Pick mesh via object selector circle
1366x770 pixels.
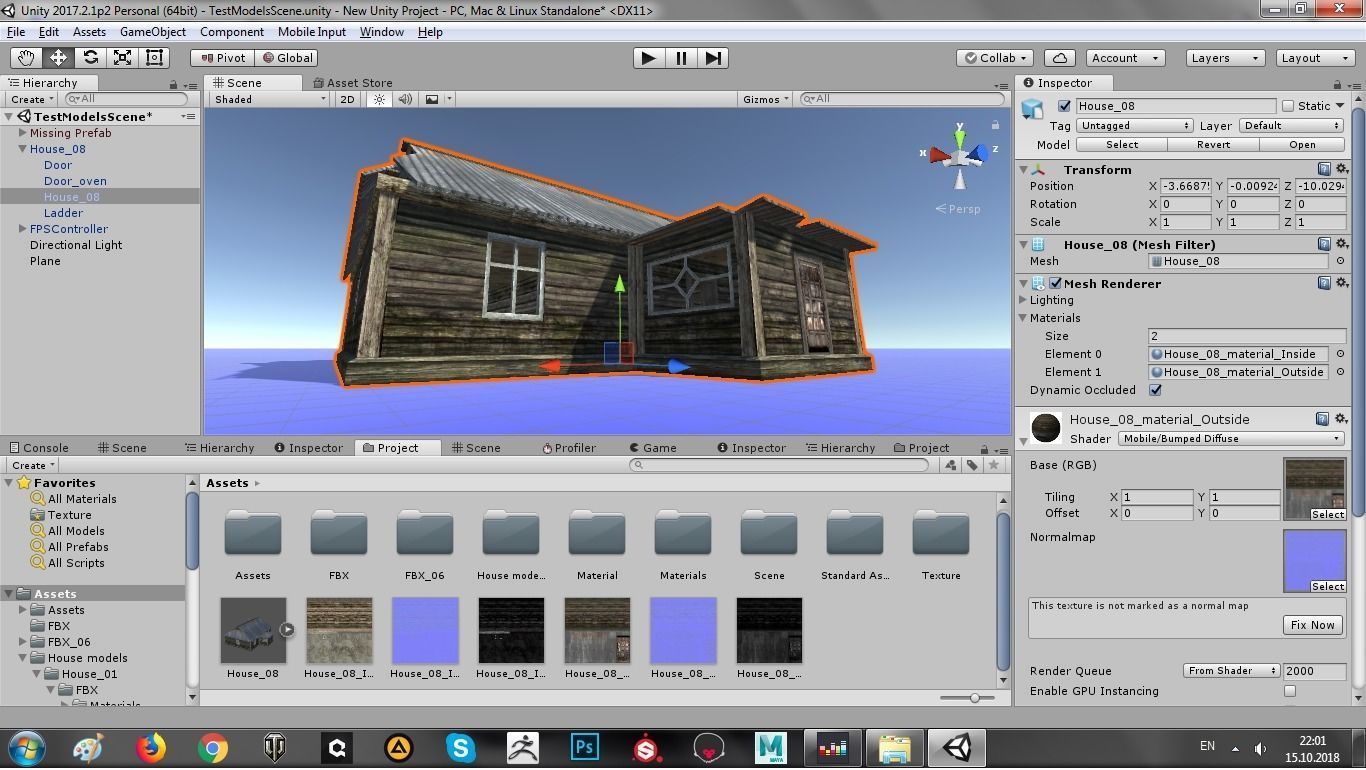coord(1340,261)
